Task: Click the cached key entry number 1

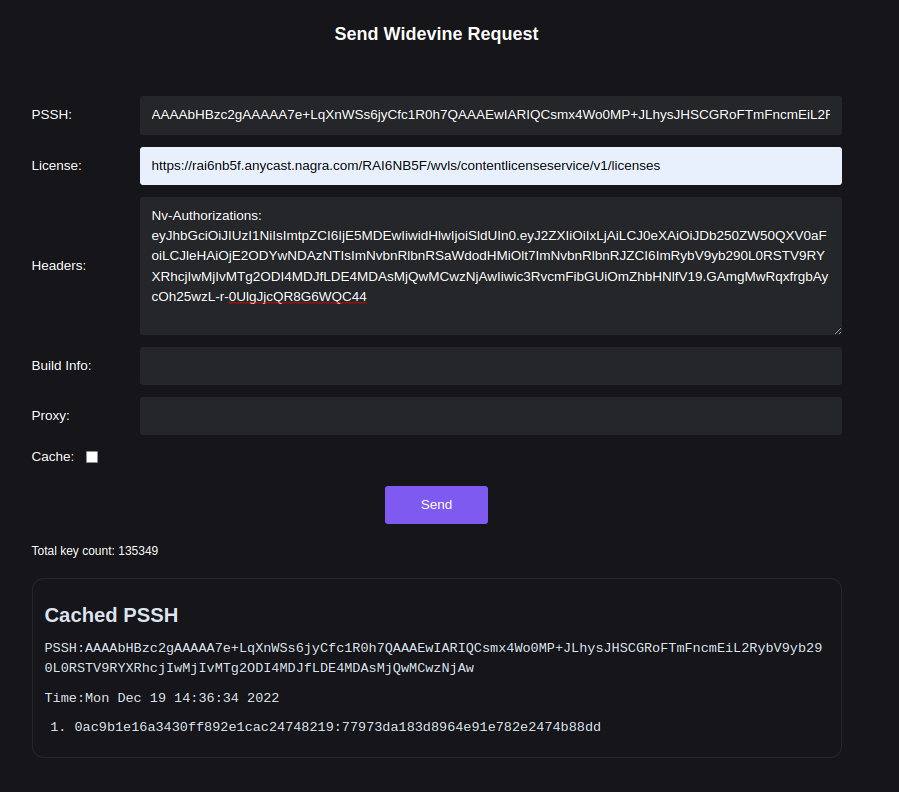Action: click(337, 727)
